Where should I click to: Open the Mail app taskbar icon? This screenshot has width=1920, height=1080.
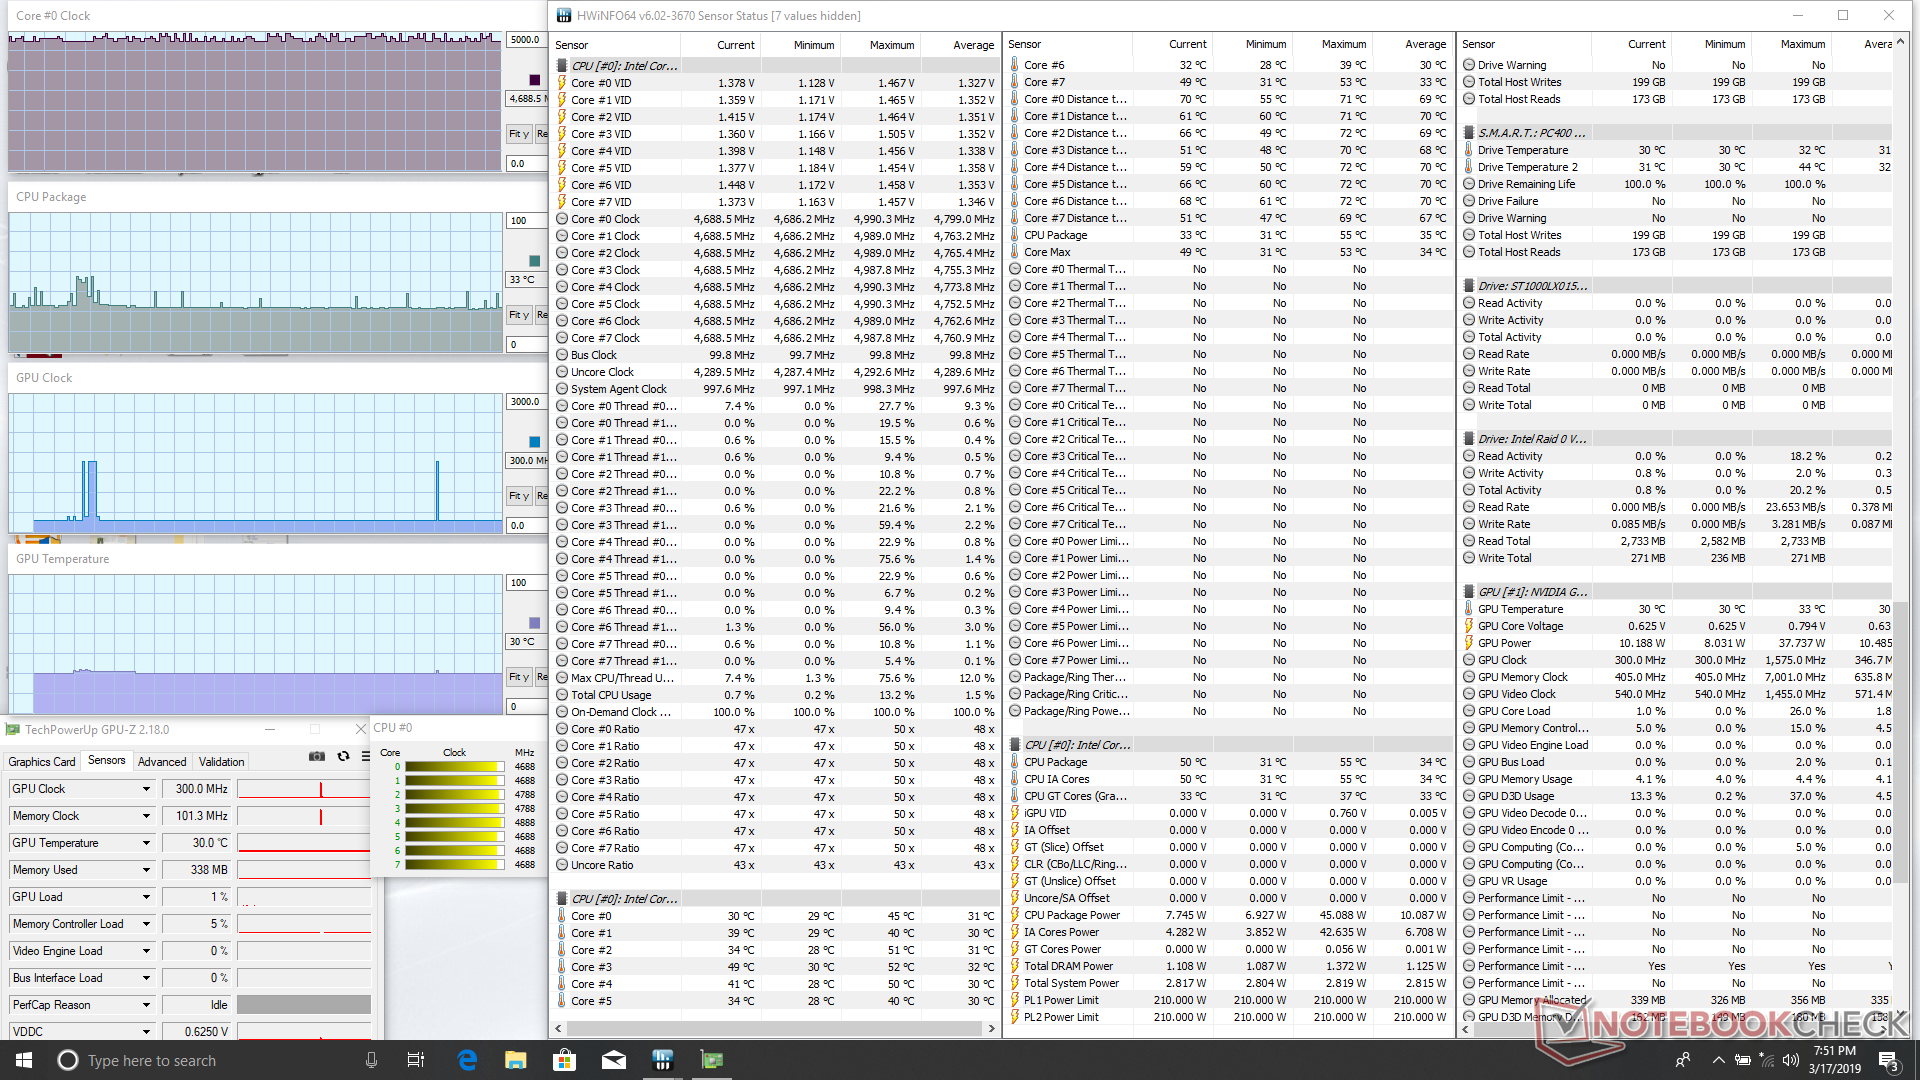[x=613, y=1060]
